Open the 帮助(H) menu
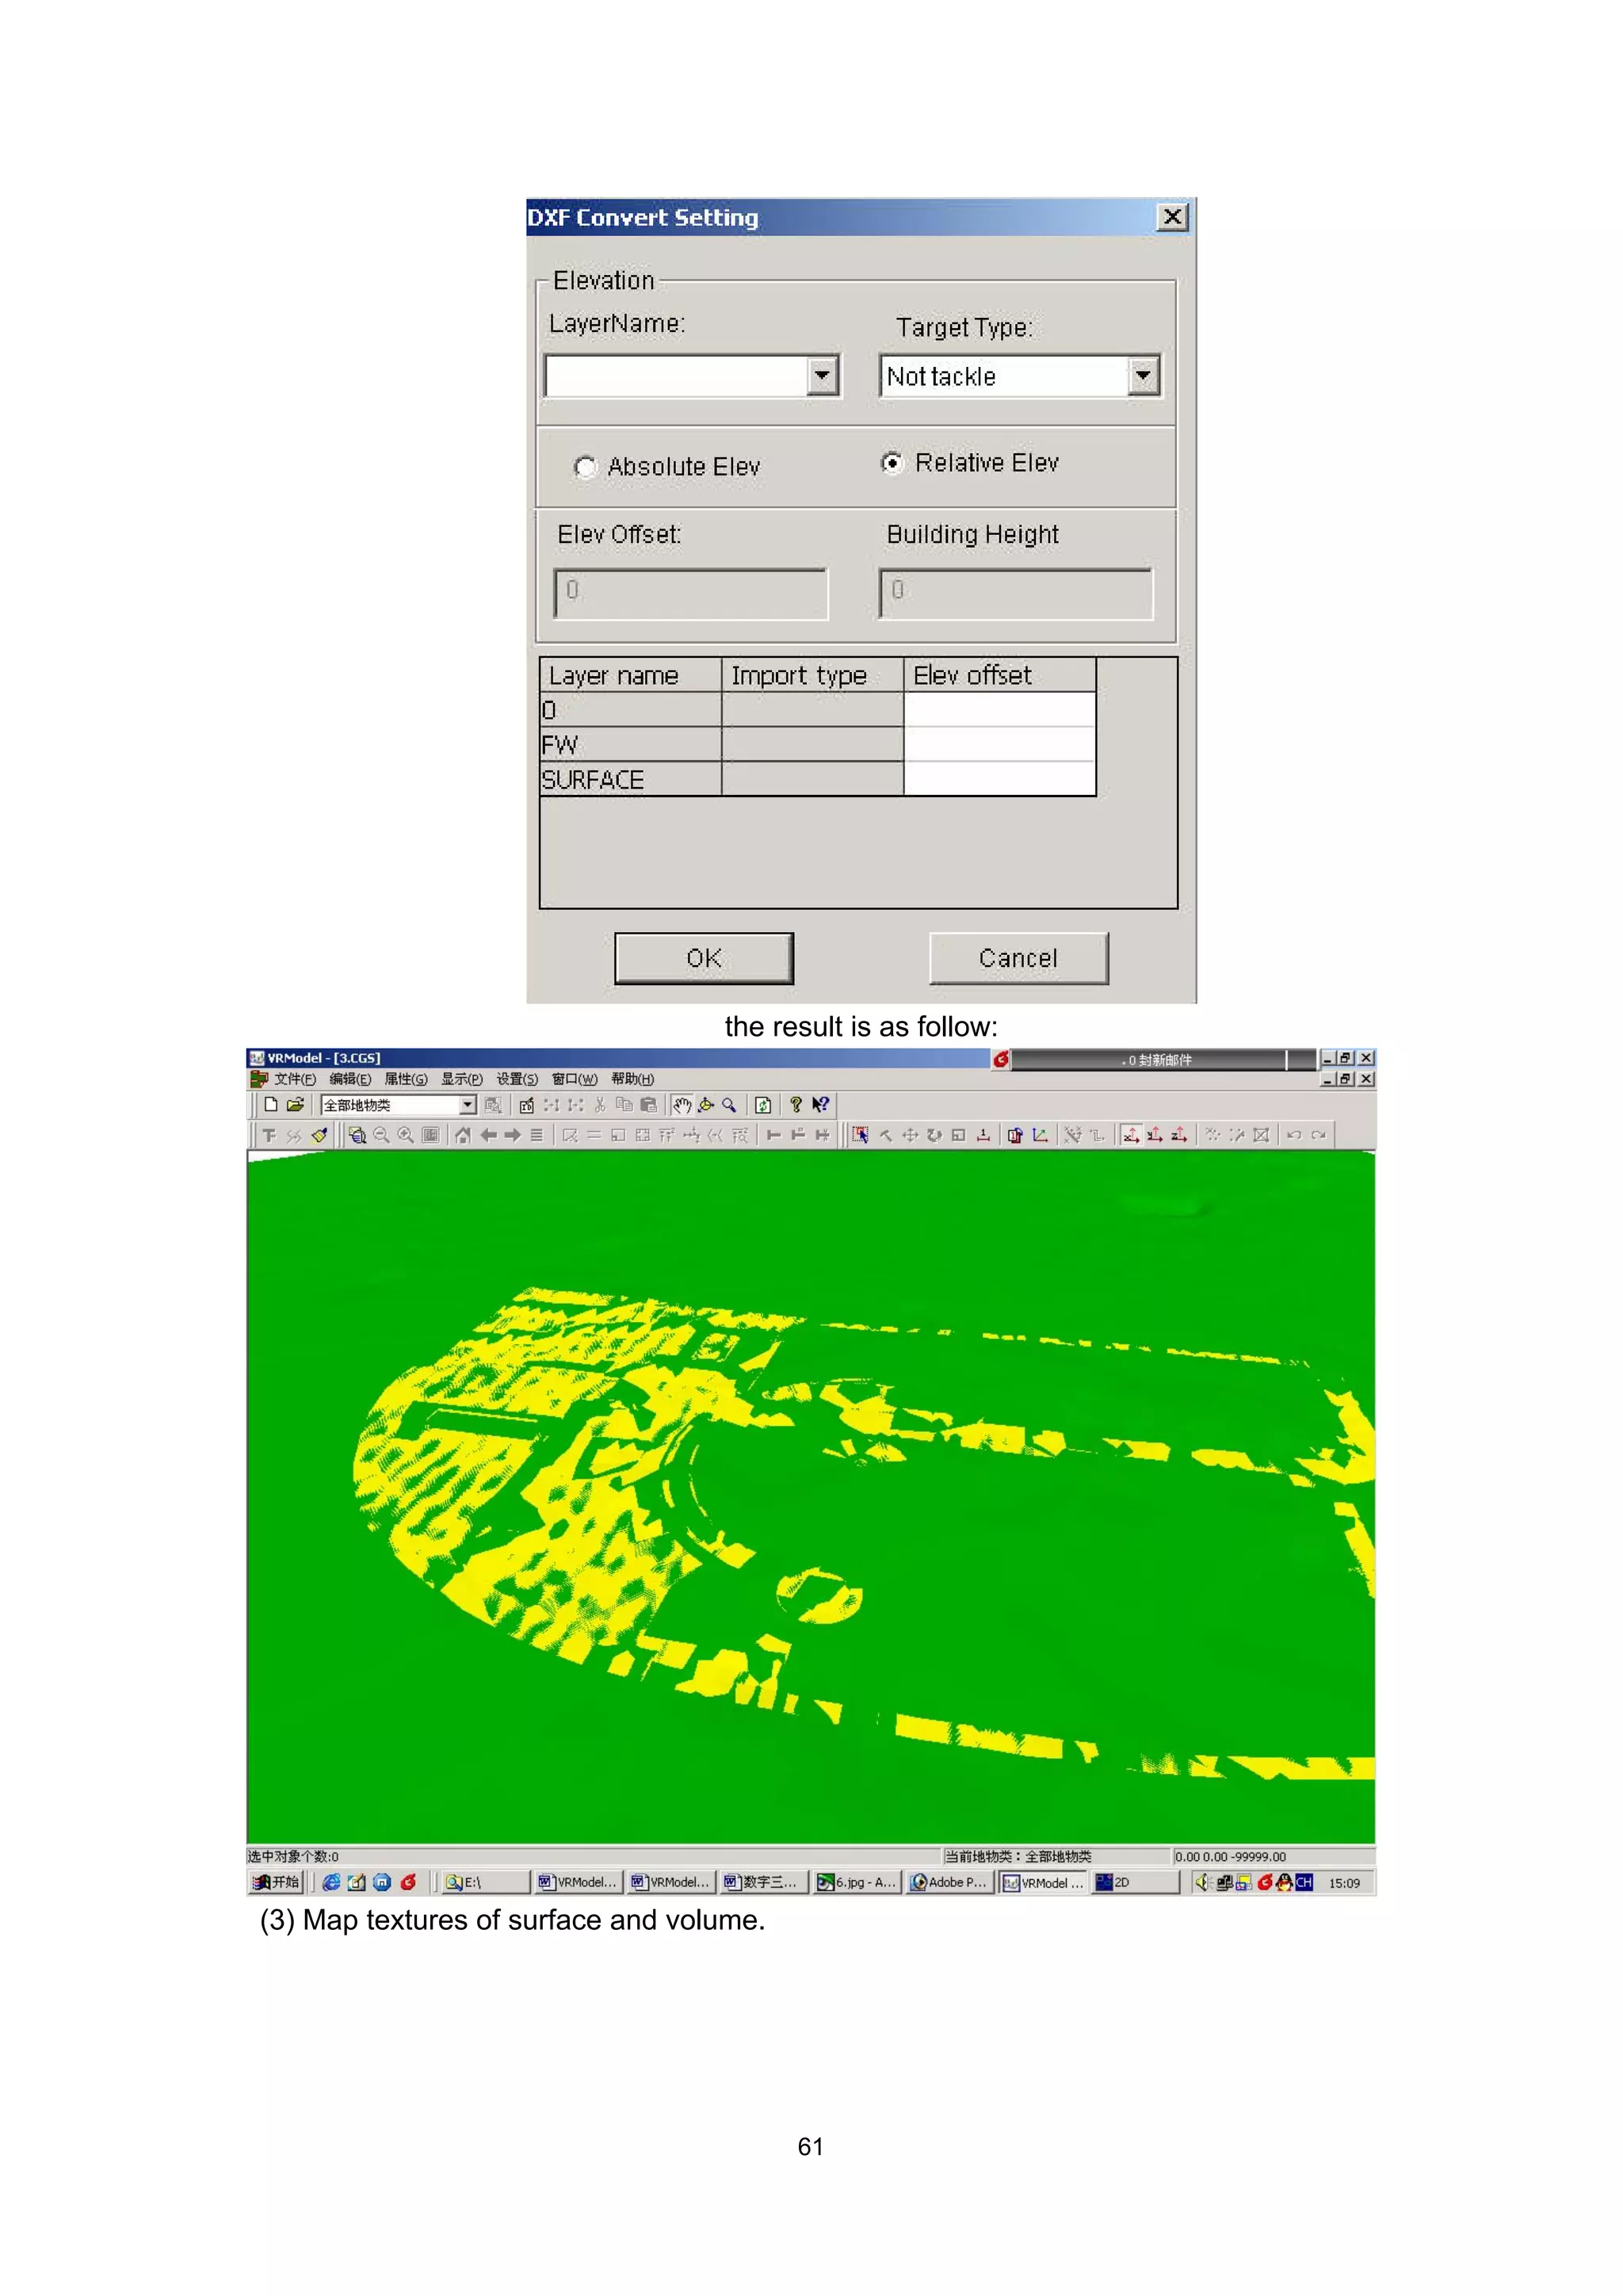This screenshot has height=2296, width=1623. click(x=633, y=1079)
